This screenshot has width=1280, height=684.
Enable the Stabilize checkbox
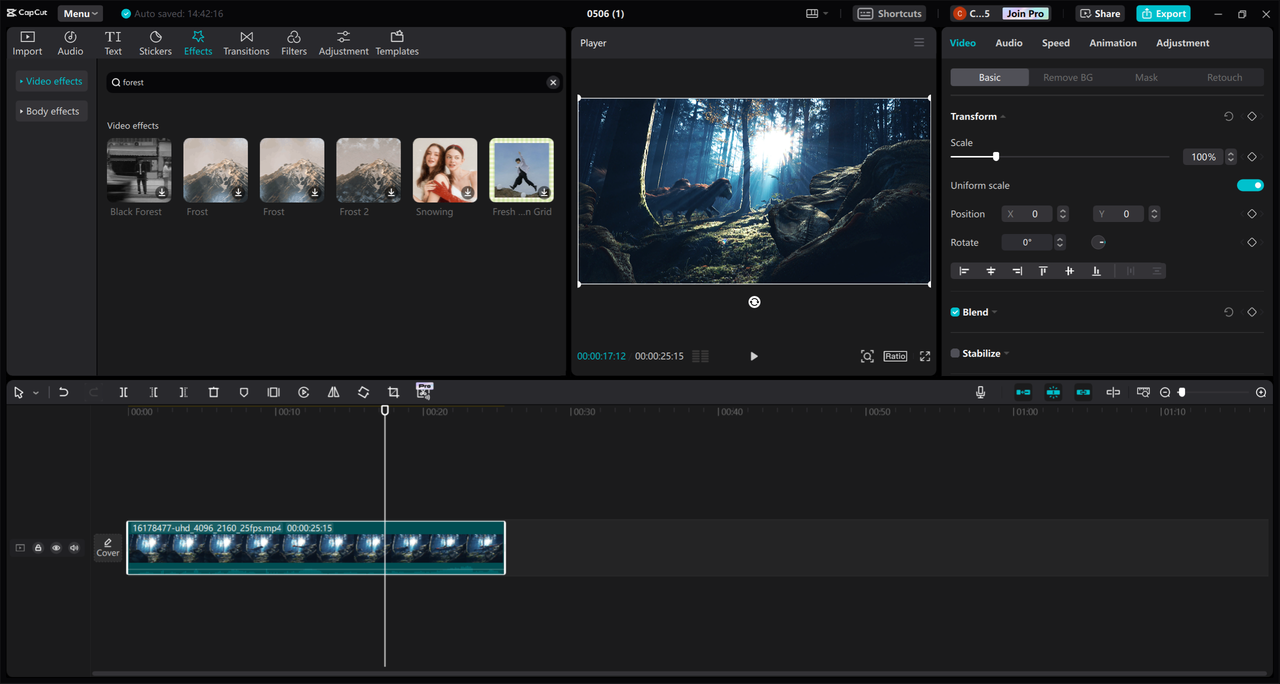pos(955,353)
